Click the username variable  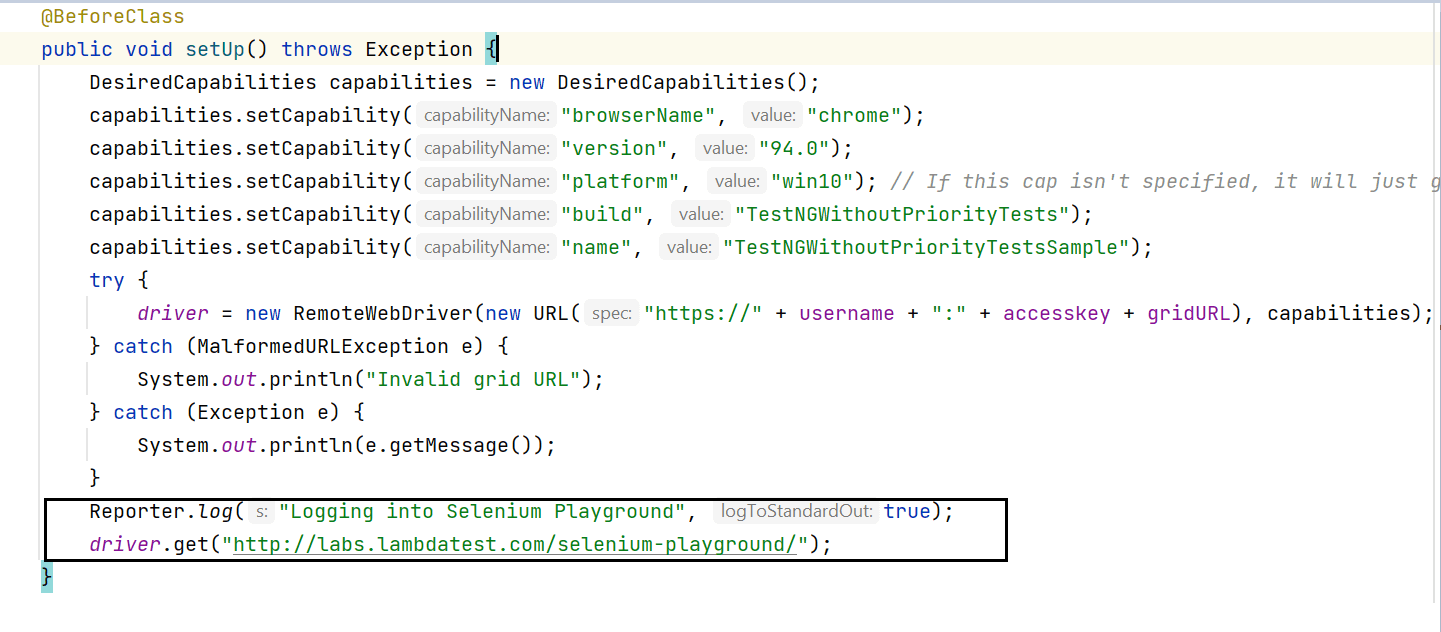coord(846,313)
